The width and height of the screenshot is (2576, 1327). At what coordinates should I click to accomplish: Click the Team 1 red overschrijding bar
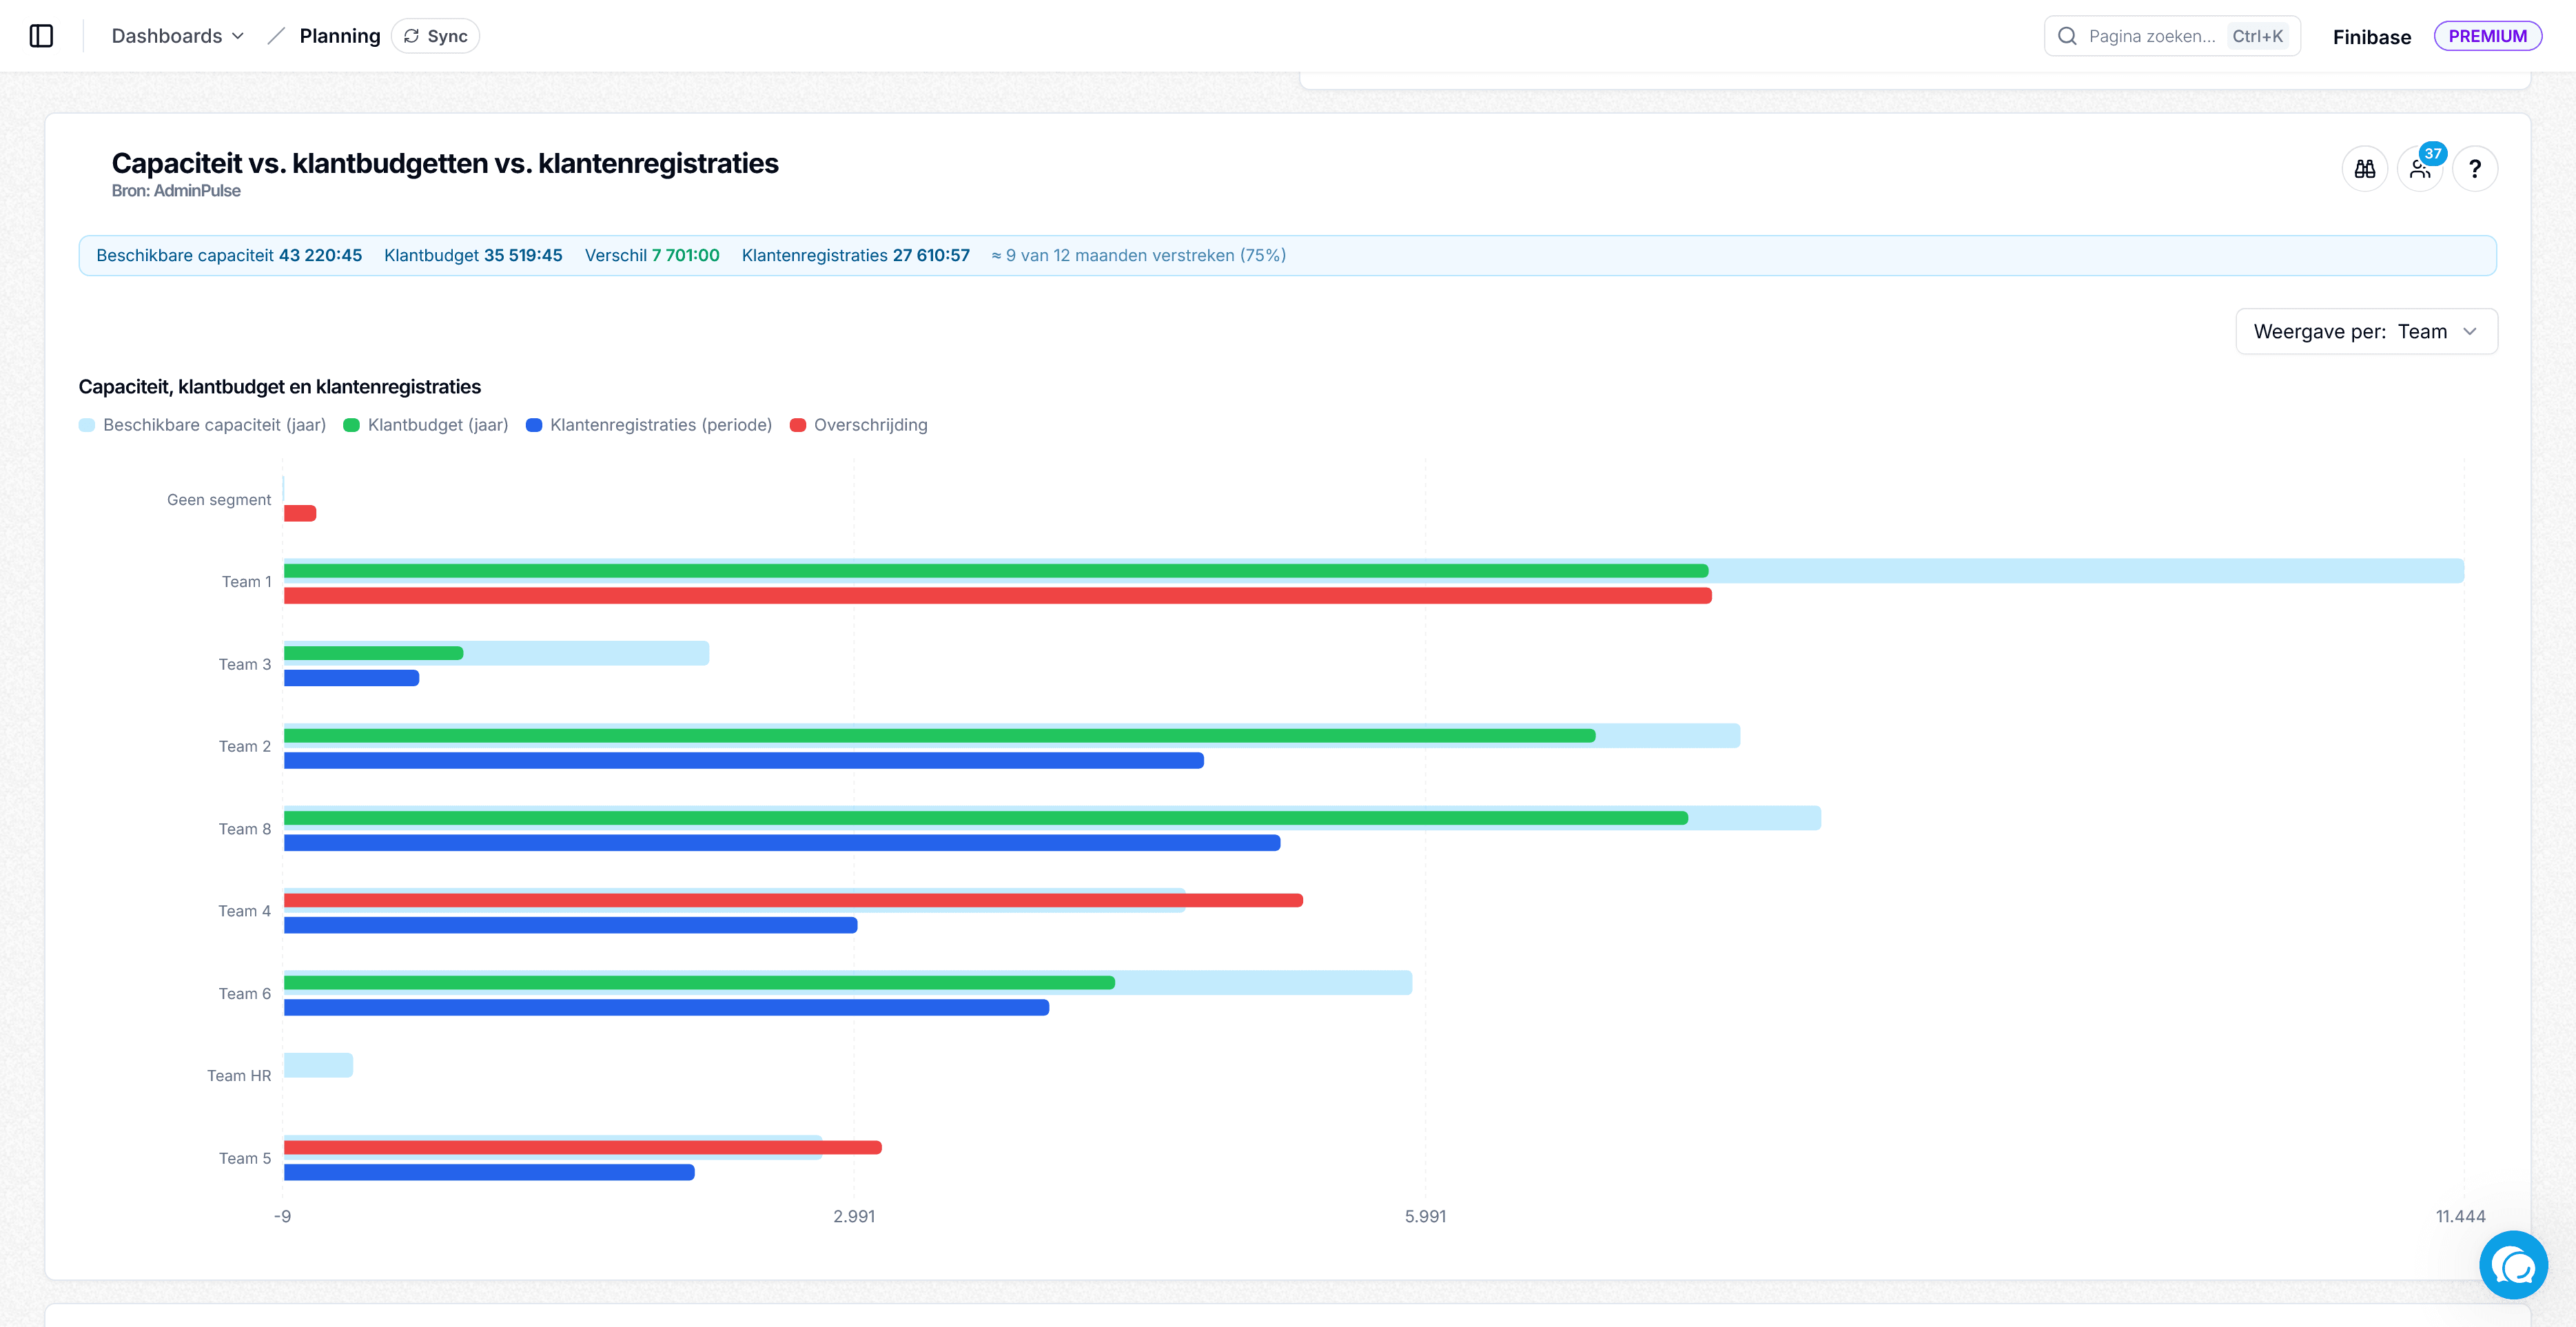coord(998,596)
